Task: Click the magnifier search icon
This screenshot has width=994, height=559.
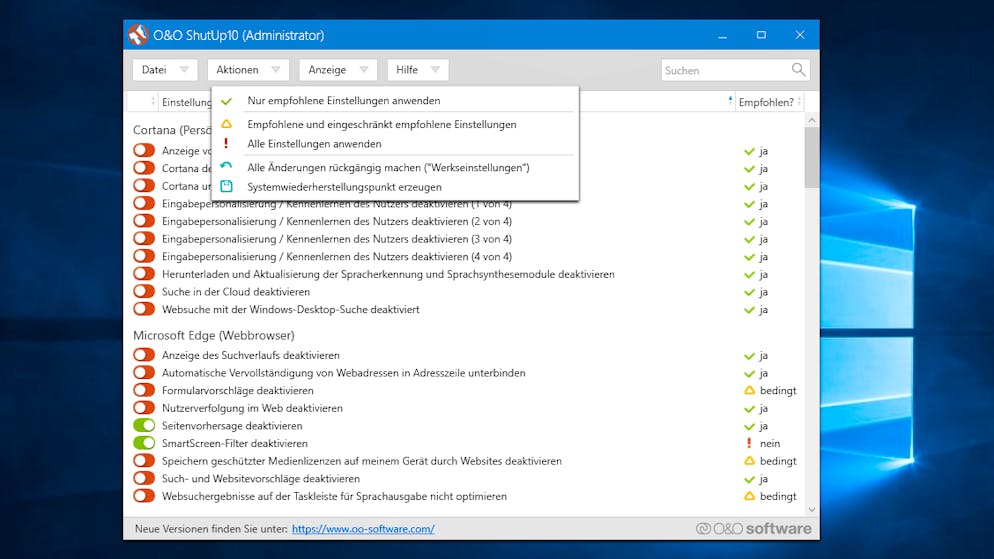Action: pyautogui.click(x=798, y=70)
